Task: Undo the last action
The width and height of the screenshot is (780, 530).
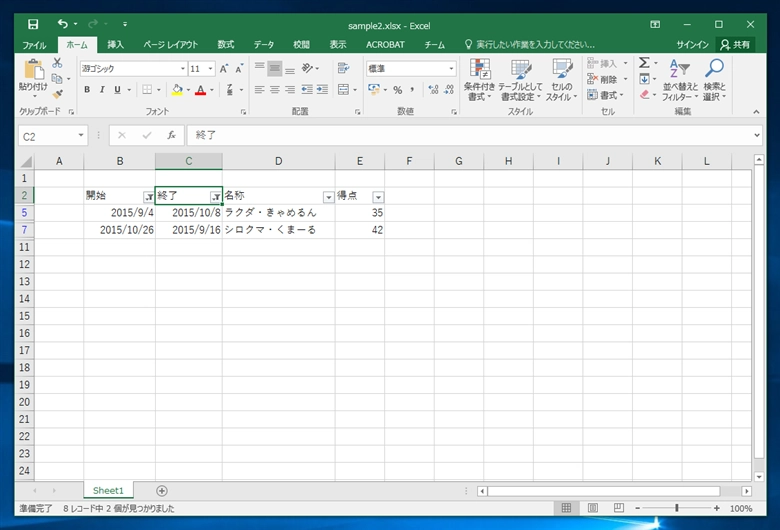Action: pos(62,24)
